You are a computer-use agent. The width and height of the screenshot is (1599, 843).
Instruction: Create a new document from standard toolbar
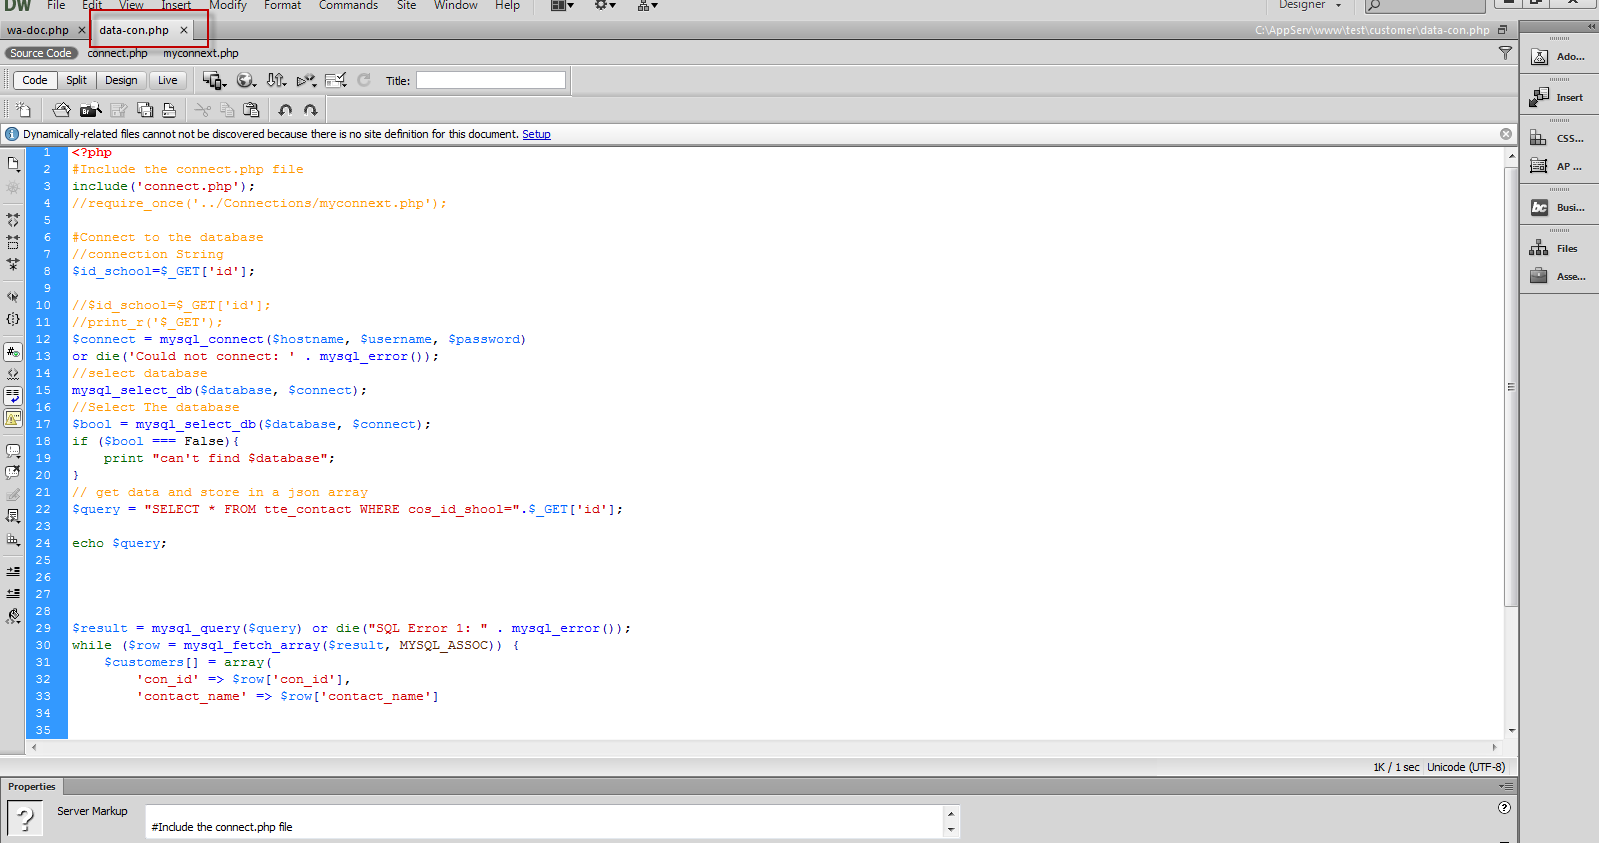coord(23,110)
